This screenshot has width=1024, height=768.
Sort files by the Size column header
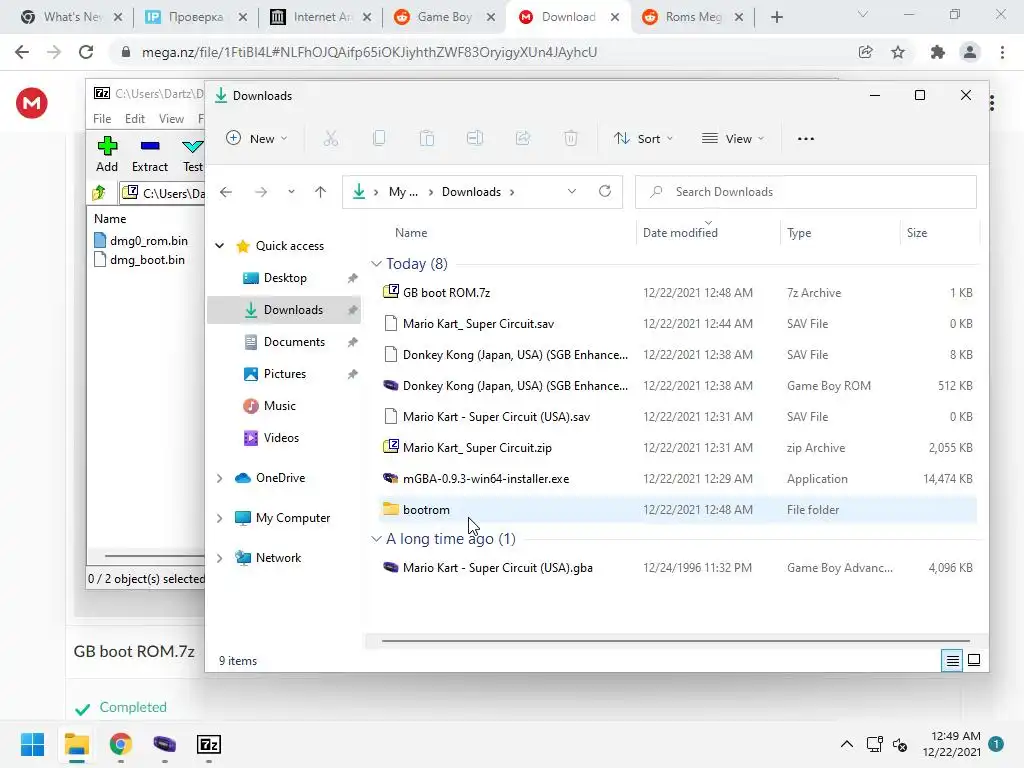[x=917, y=233]
